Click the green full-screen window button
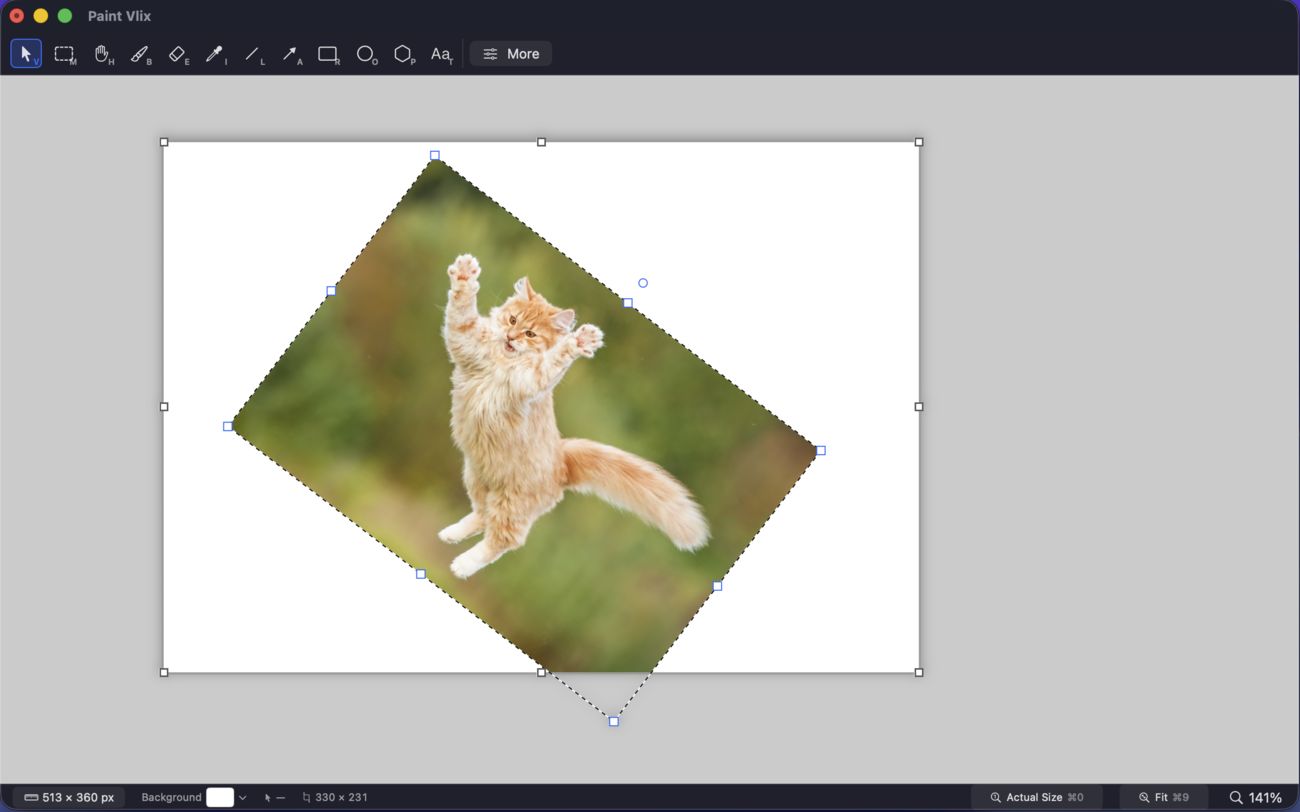 point(65,16)
